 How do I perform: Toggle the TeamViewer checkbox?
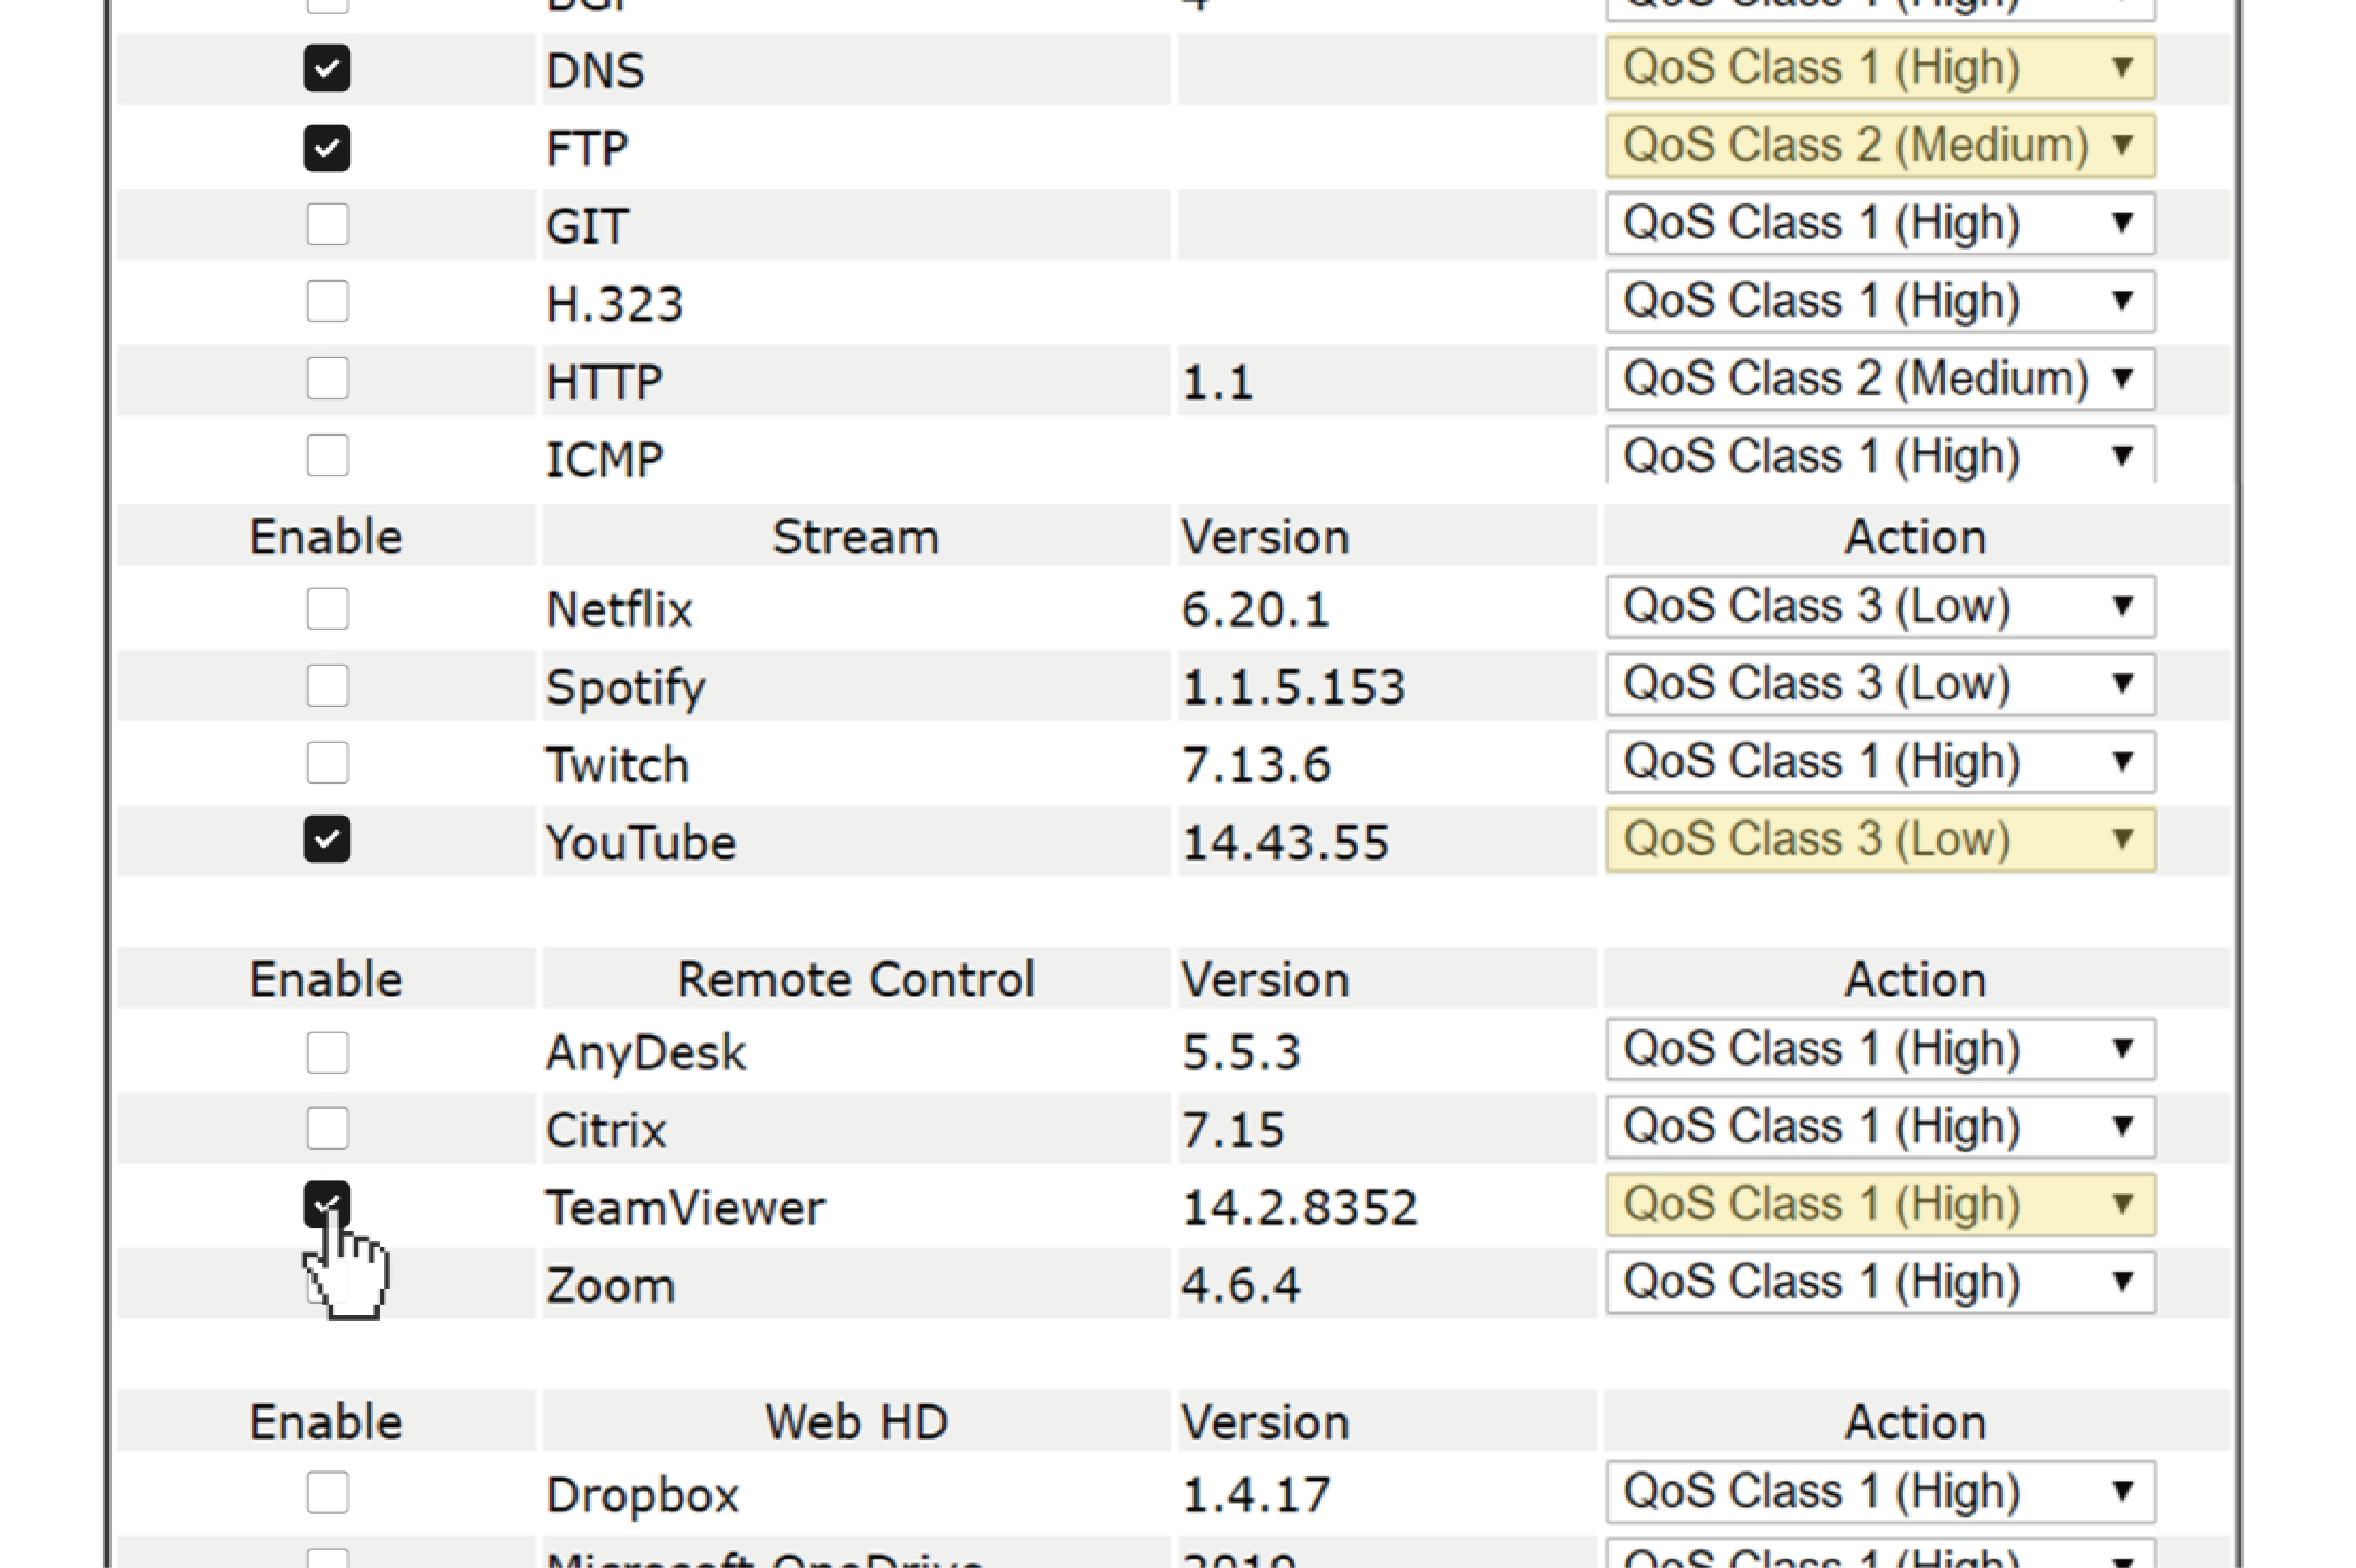pyautogui.click(x=327, y=1204)
